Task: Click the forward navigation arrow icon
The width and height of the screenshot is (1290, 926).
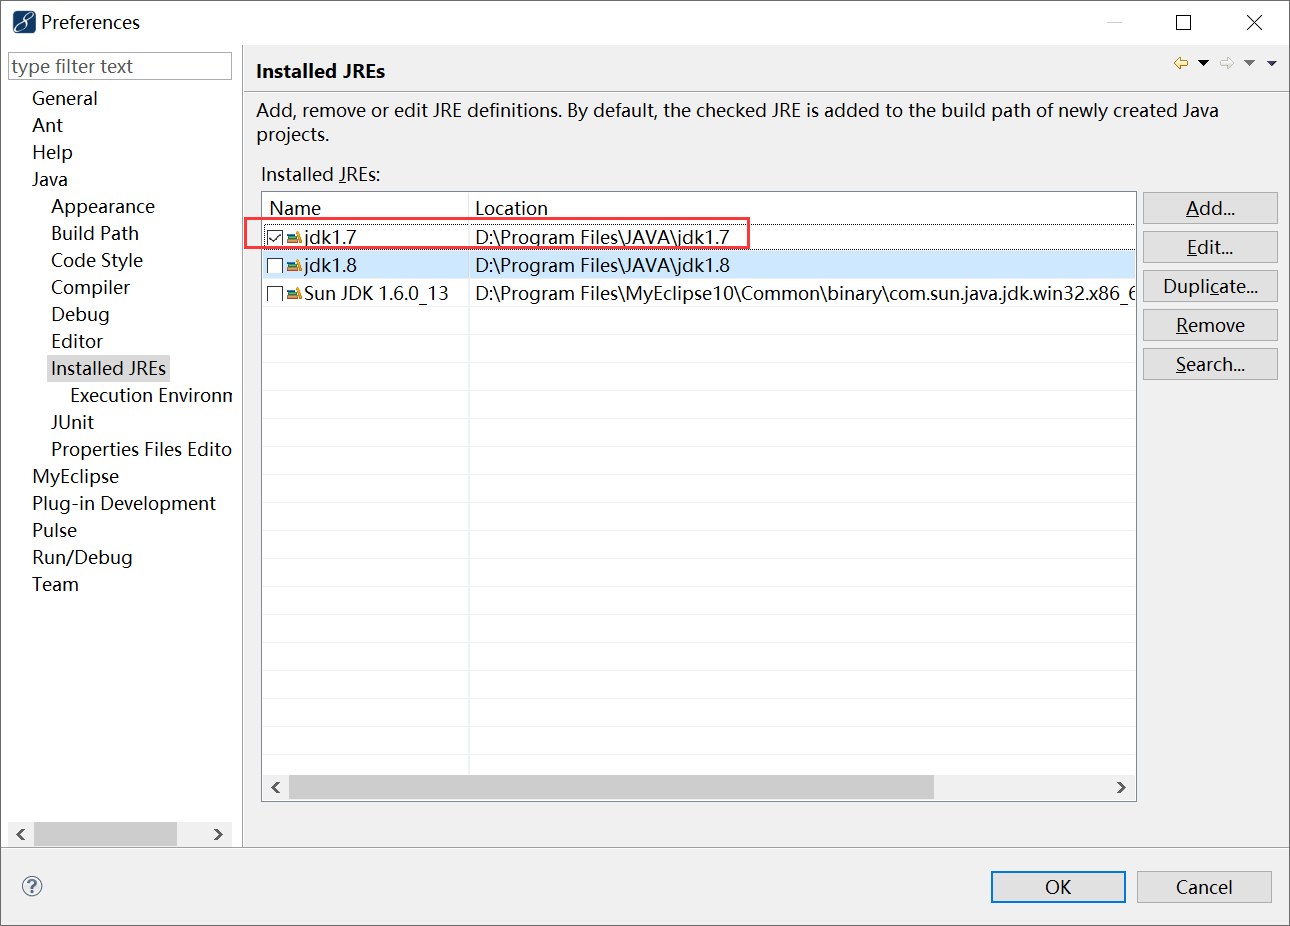Action: (x=1228, y=61)
